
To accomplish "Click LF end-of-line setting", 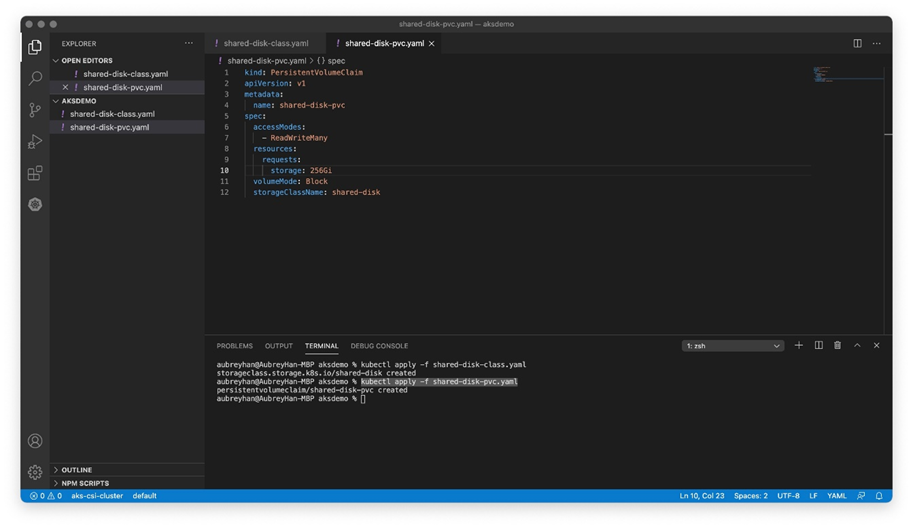I will [813, 496].
